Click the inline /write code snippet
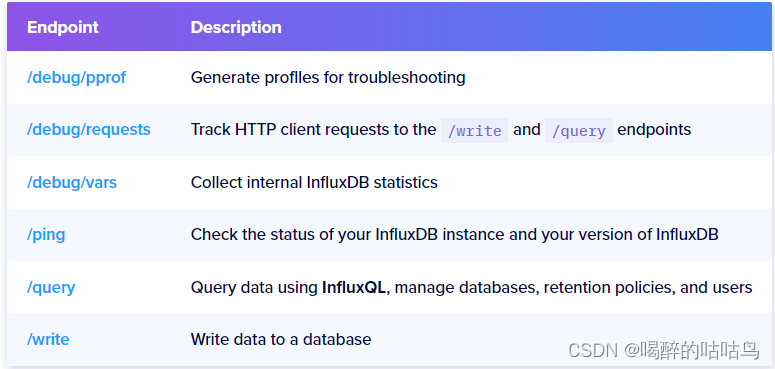 click(x=474, y=130)
